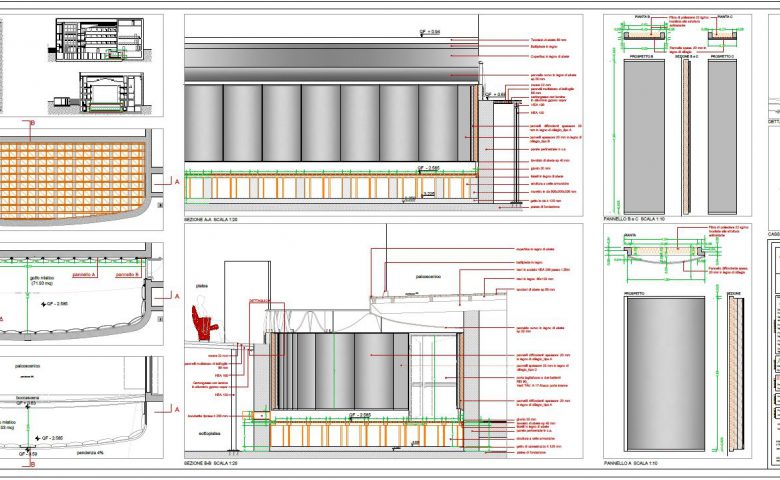Select the 'boccascena' label in the bottom plan
780x480 pixels.
[27, 398]
